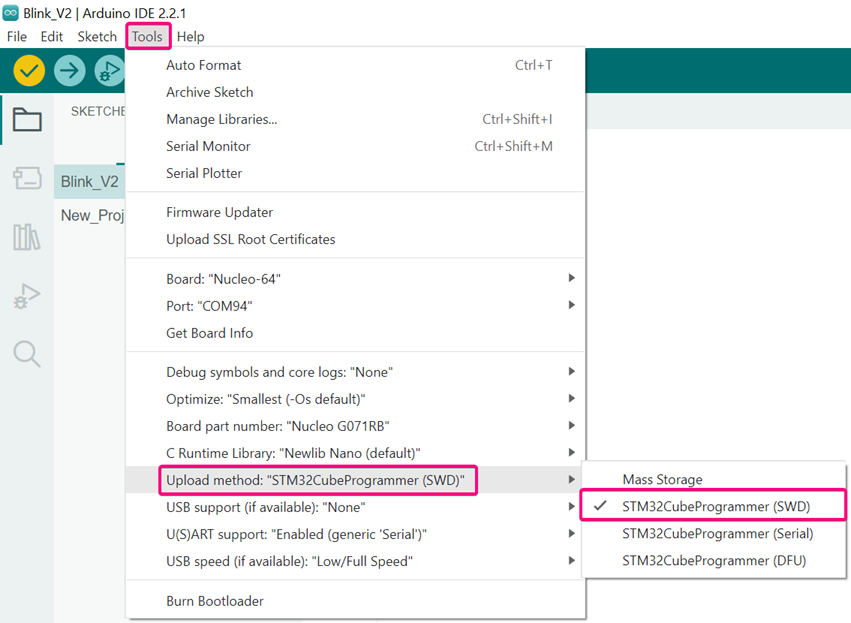851x623 pixels.
Task: Open the Boards Manager sidebar icon
Action: point(27,179)
